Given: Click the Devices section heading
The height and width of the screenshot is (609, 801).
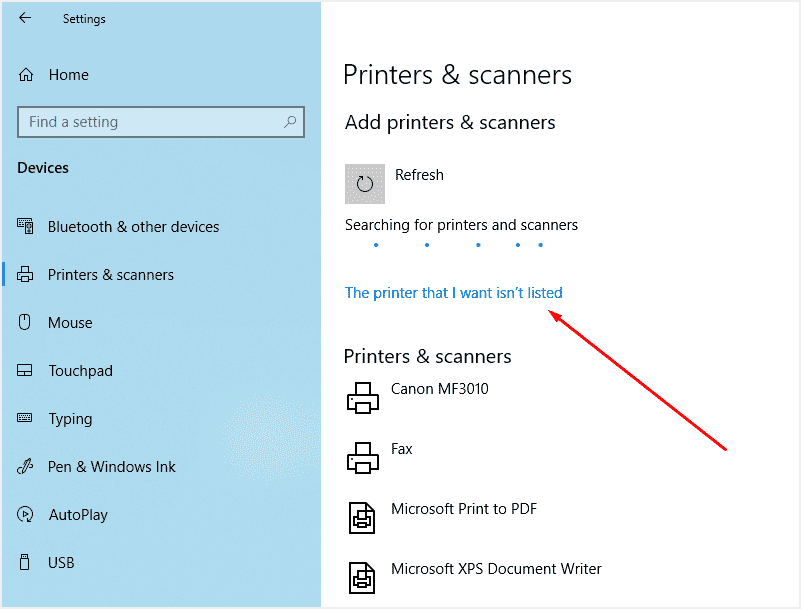Looking at the screenshot, I should coord(43,168).
